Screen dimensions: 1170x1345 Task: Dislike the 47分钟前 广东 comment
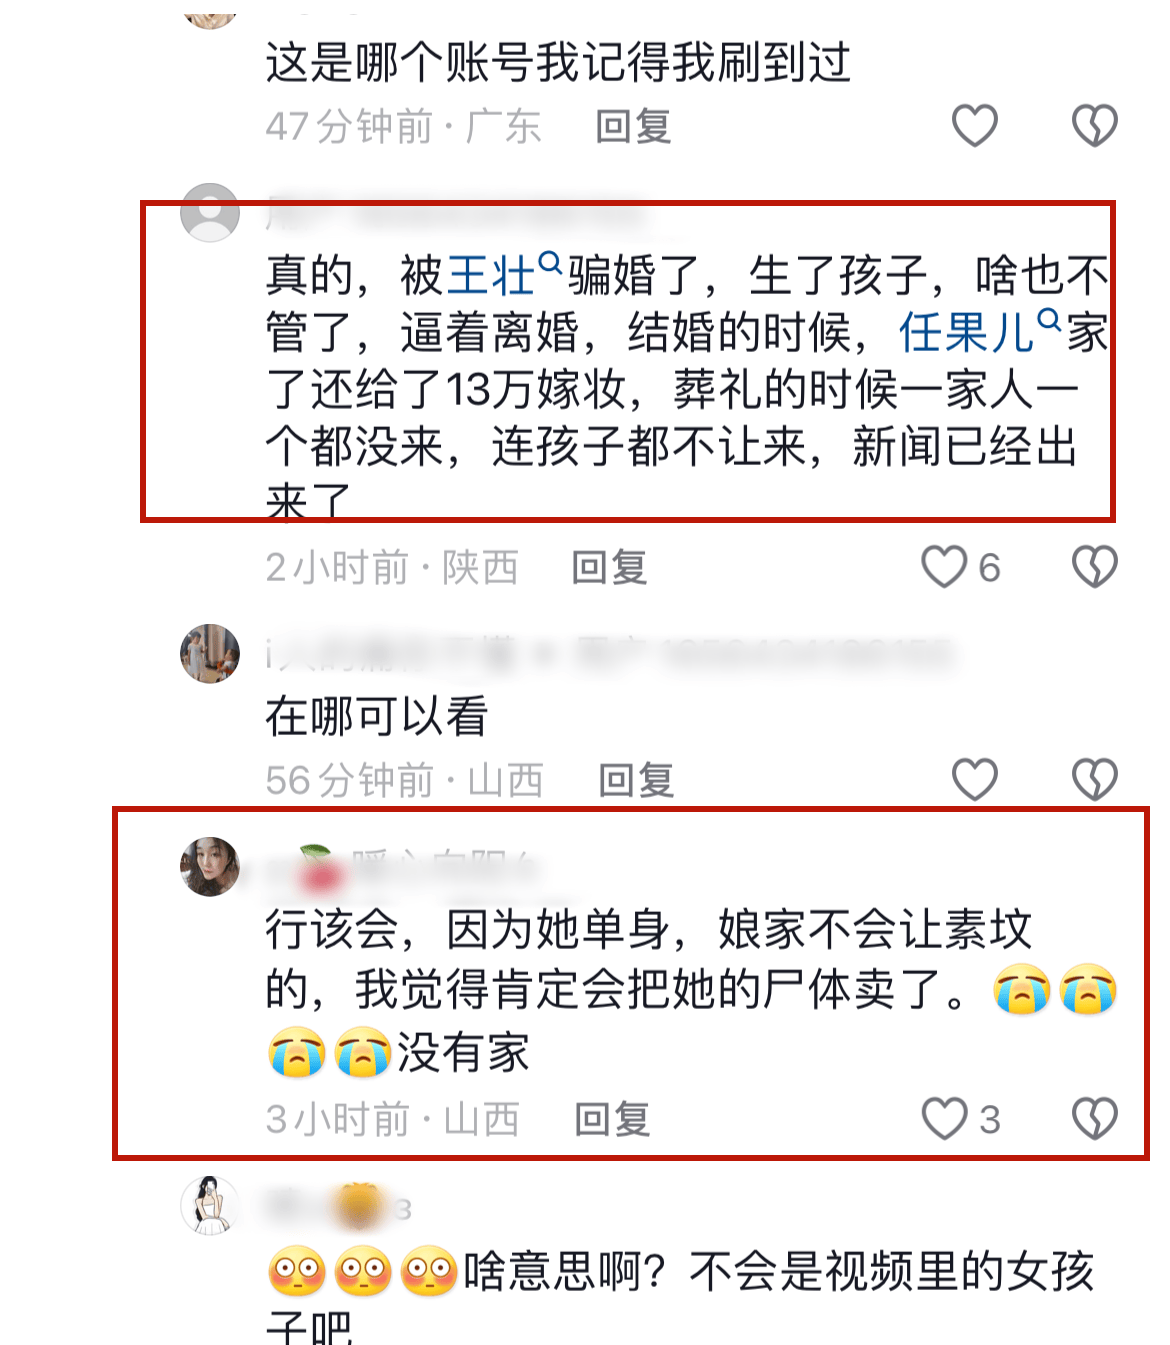click(1094, 126)
